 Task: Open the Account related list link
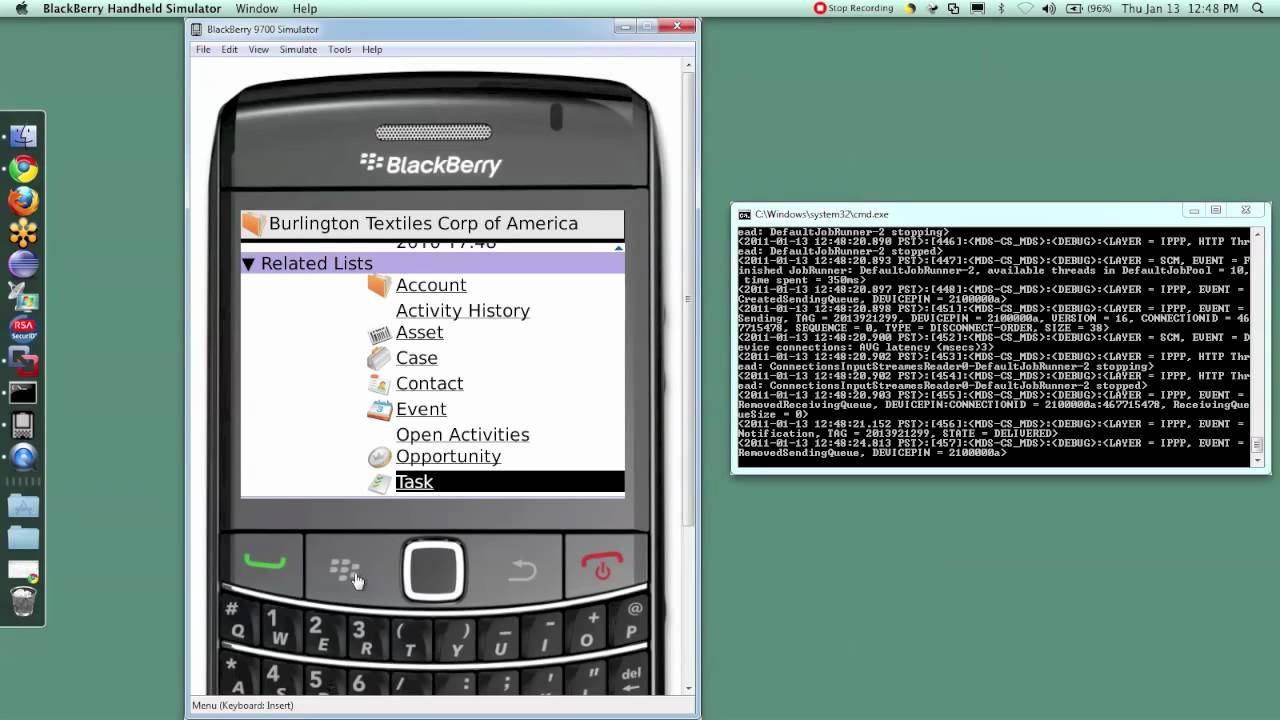pos(431,286)
